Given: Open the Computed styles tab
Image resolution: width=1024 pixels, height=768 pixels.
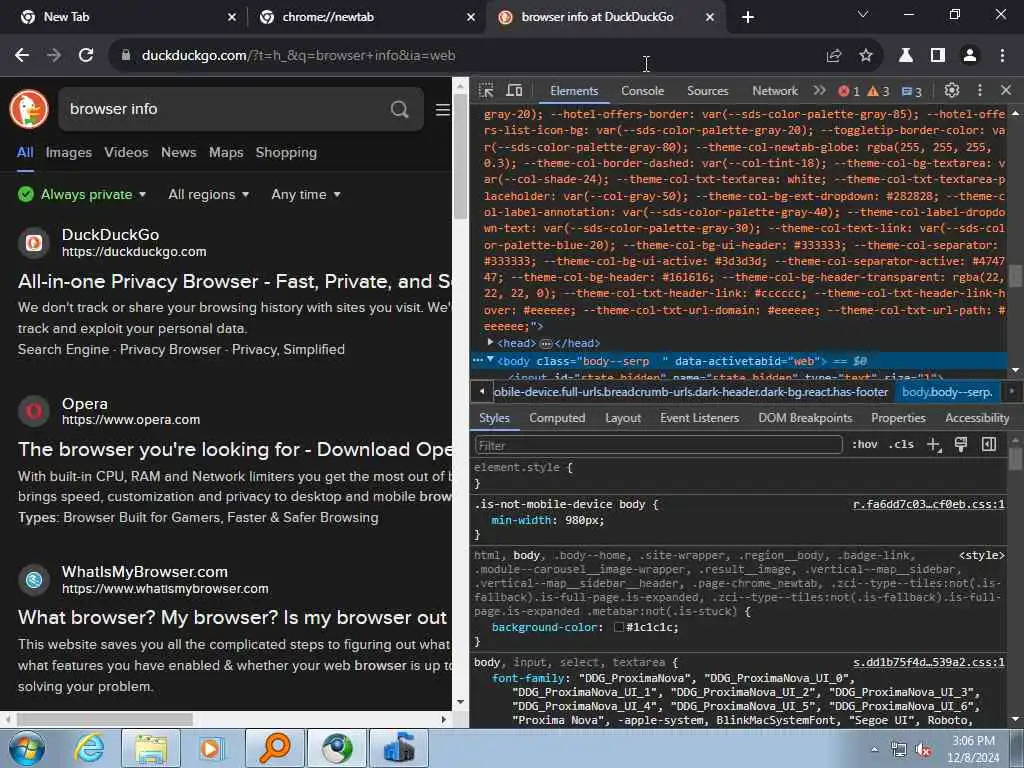Looking at the screenshot, I should 557,418.
